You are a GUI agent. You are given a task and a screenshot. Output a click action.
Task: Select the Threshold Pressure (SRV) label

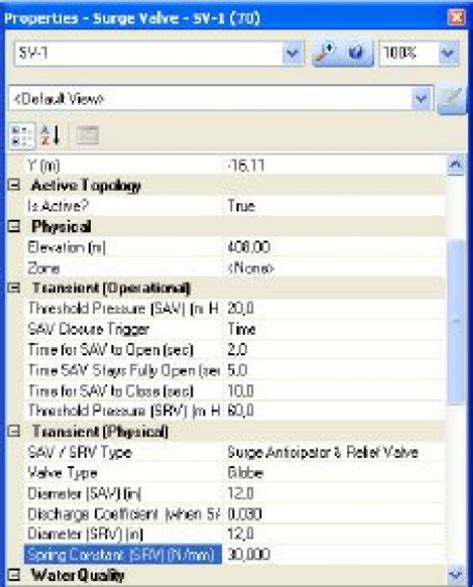point(123,411)
